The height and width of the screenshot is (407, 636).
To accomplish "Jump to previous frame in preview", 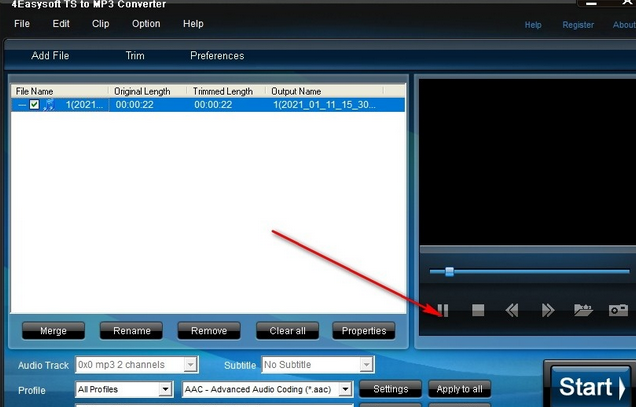I will (512, 310).
